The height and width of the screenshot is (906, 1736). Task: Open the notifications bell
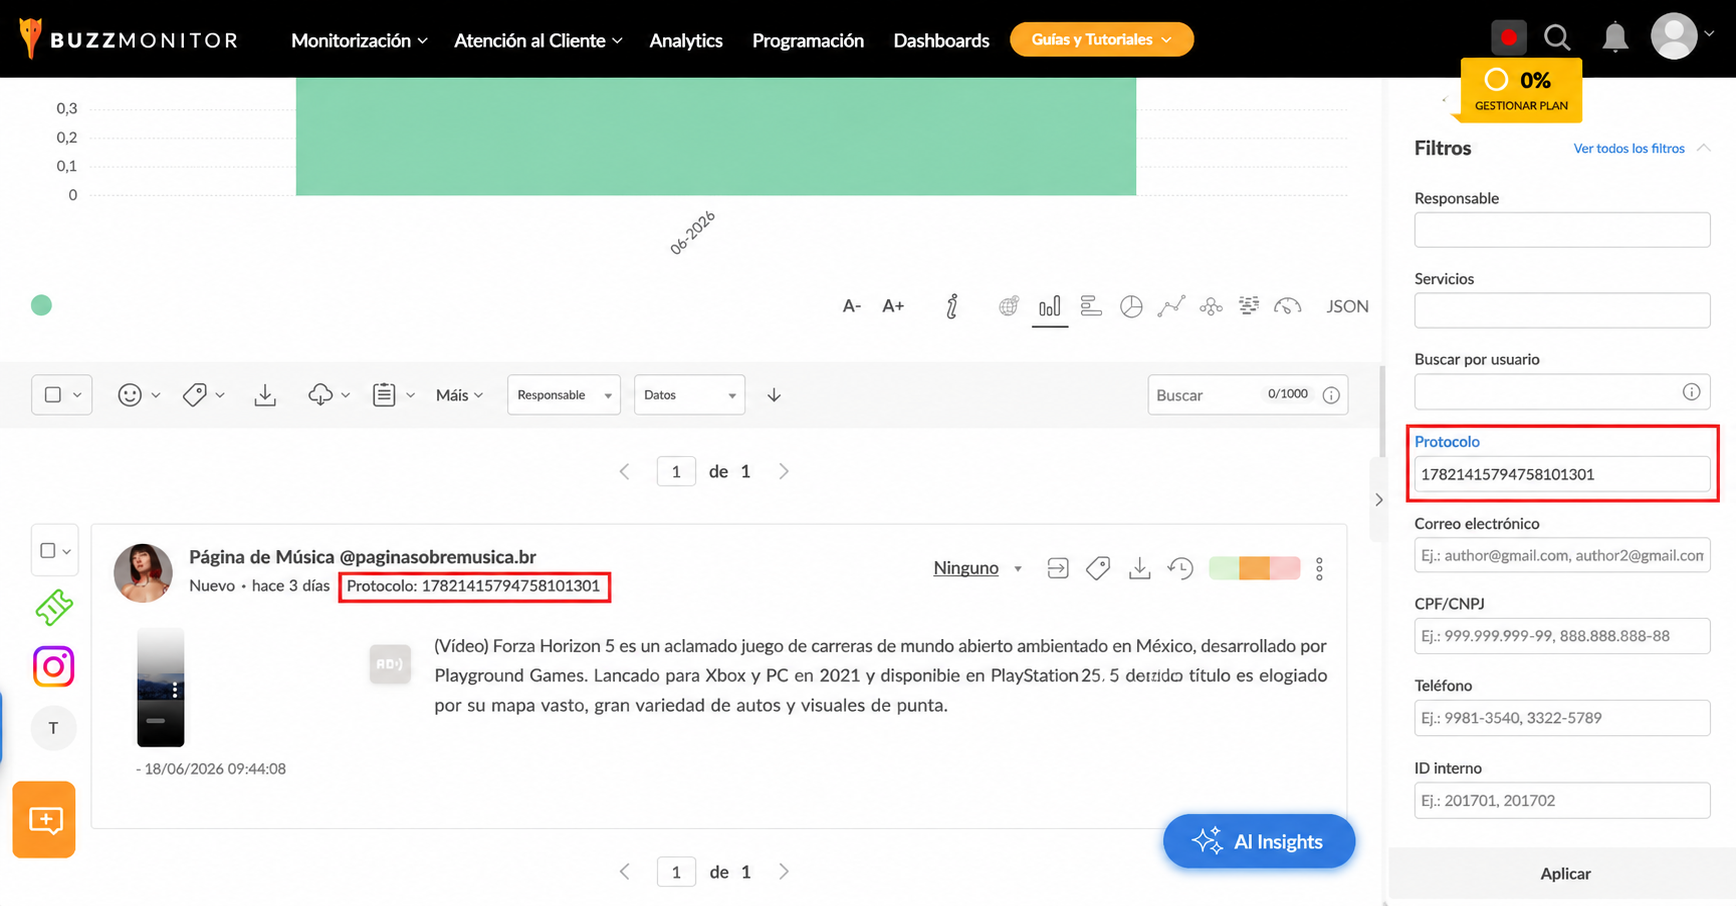click(x=1614, y=38)
